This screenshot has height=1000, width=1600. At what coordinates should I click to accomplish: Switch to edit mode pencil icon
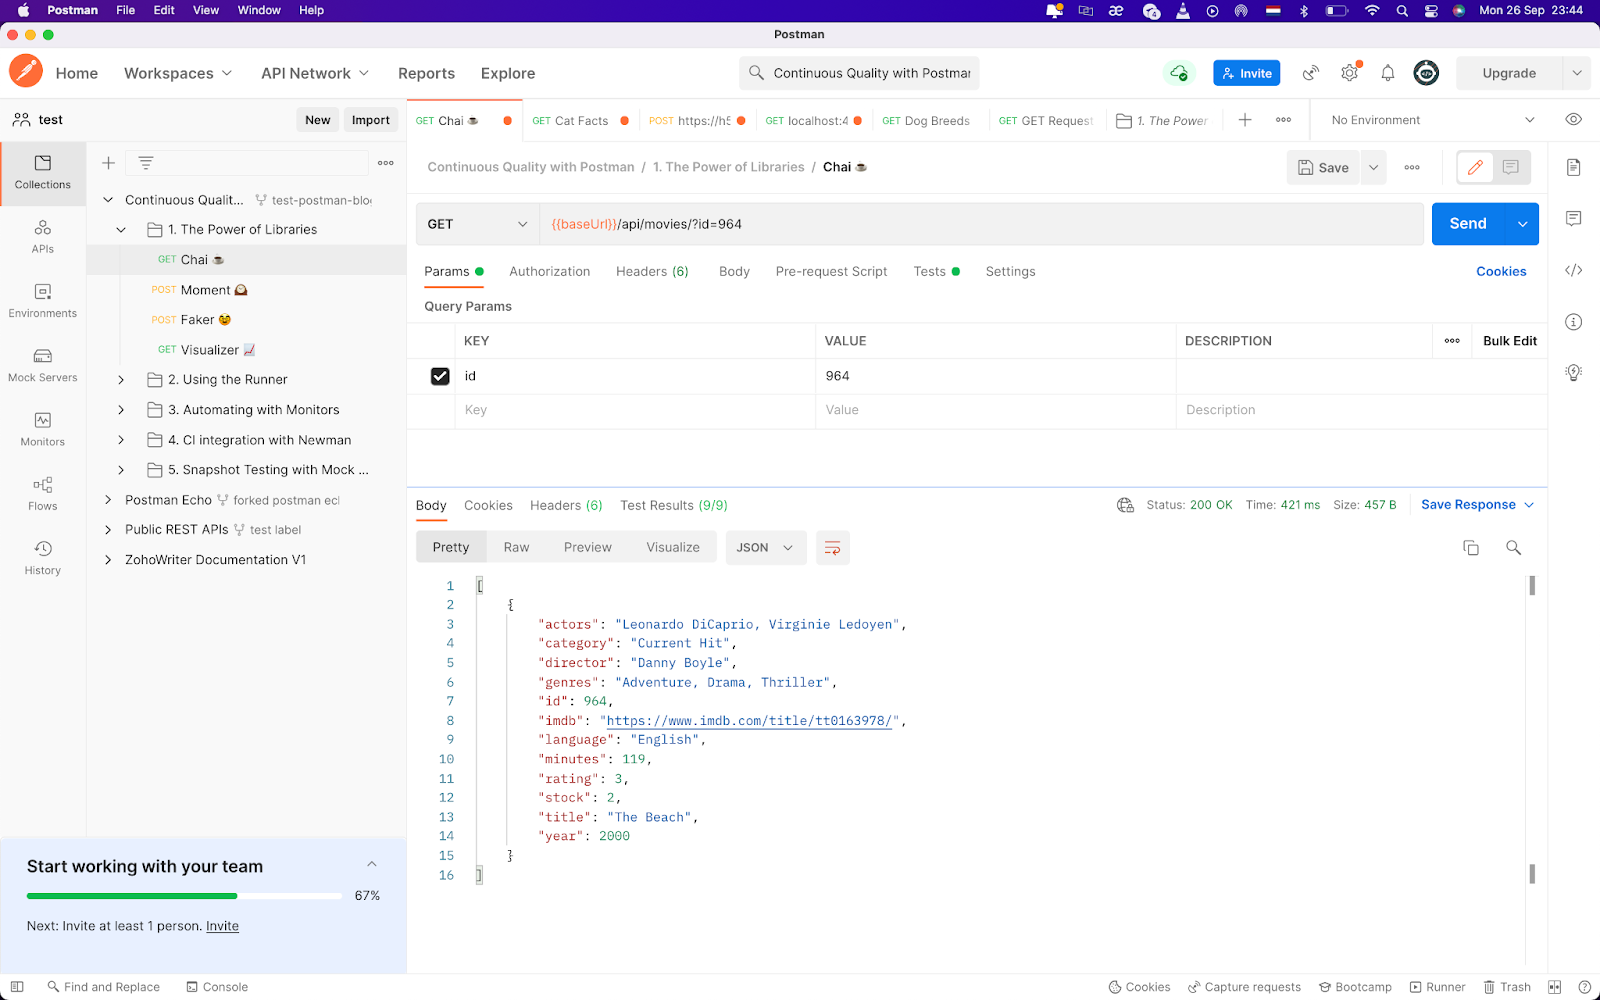pyautogui.click(x=1475, y=168)
